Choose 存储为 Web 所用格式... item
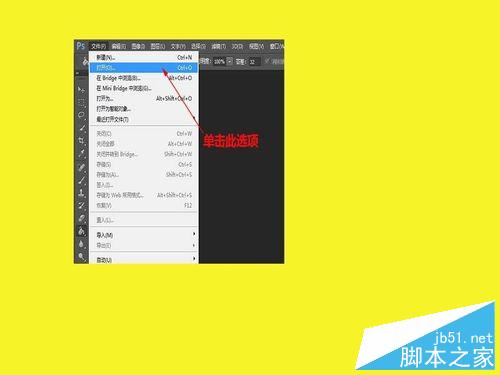 tap(144, 195)
